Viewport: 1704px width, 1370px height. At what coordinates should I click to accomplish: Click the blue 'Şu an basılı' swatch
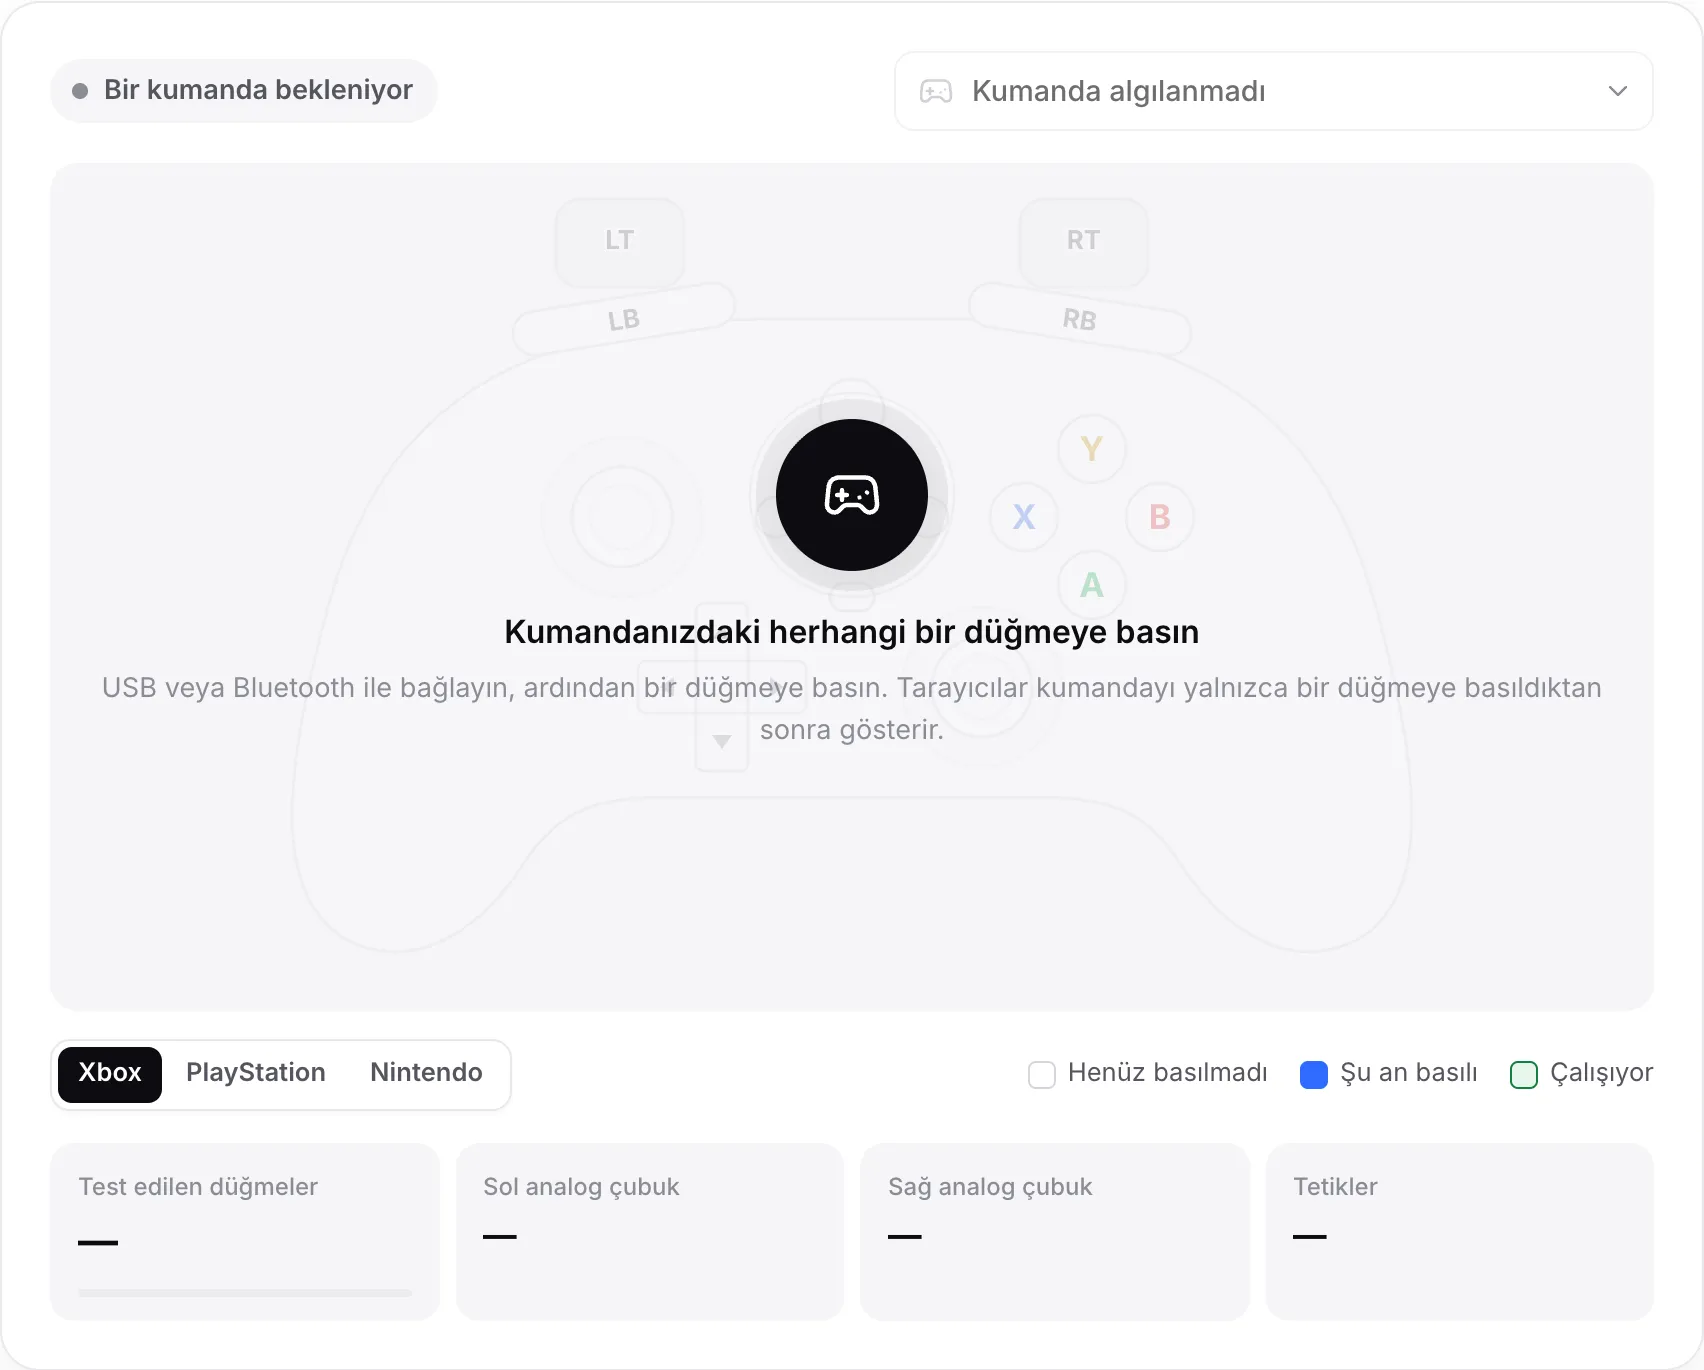pyautogui.click(x=1314, y=1075)
